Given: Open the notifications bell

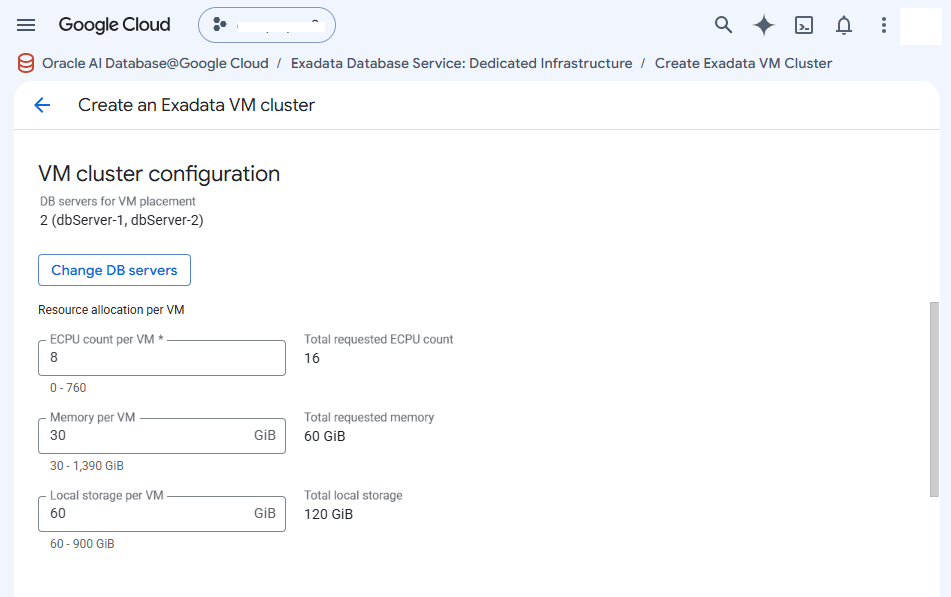Looking at the screenshot, I should point(844,25).
